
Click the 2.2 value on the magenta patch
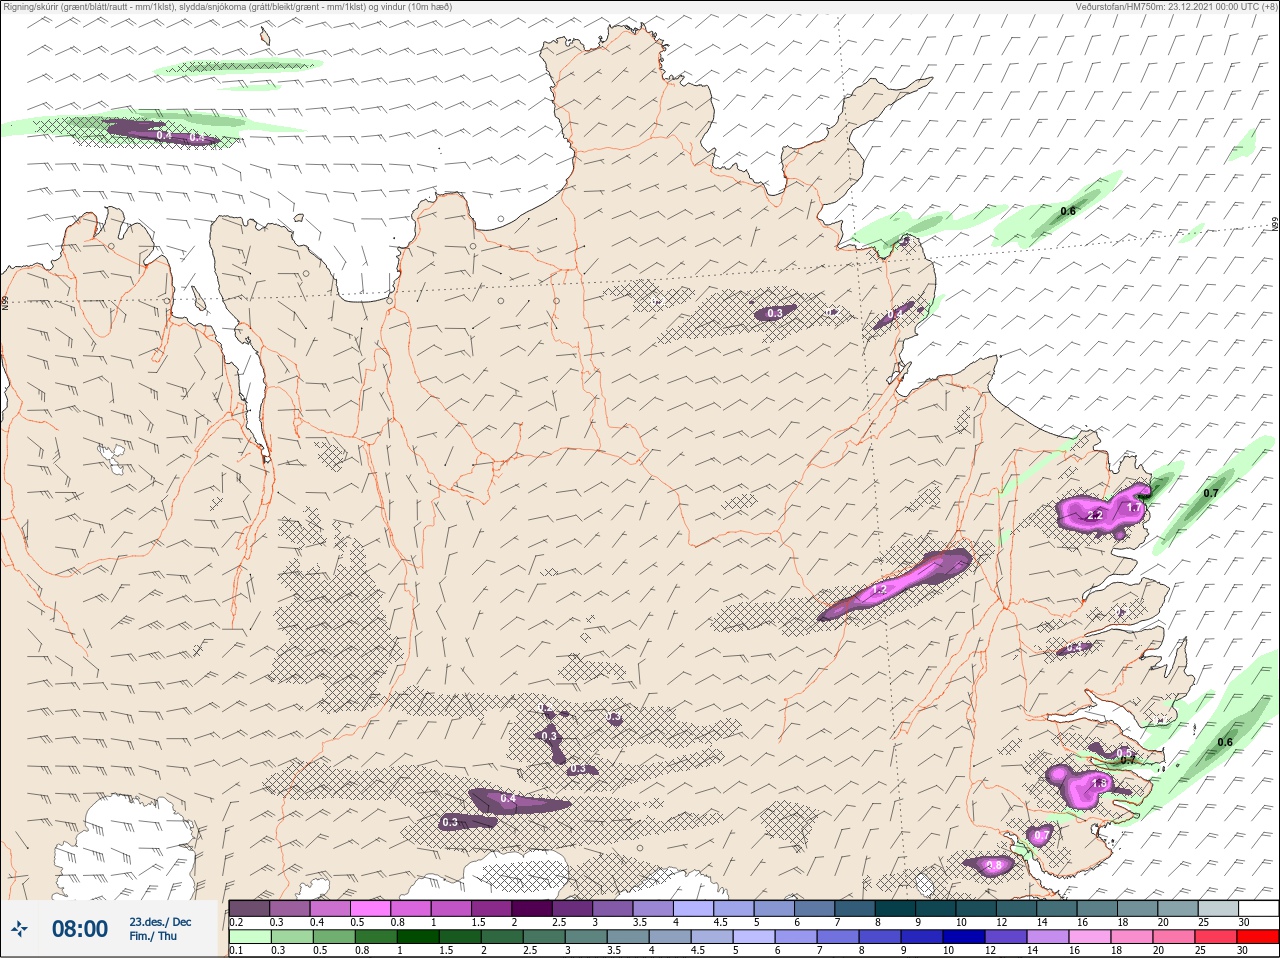coord(1095,516)
